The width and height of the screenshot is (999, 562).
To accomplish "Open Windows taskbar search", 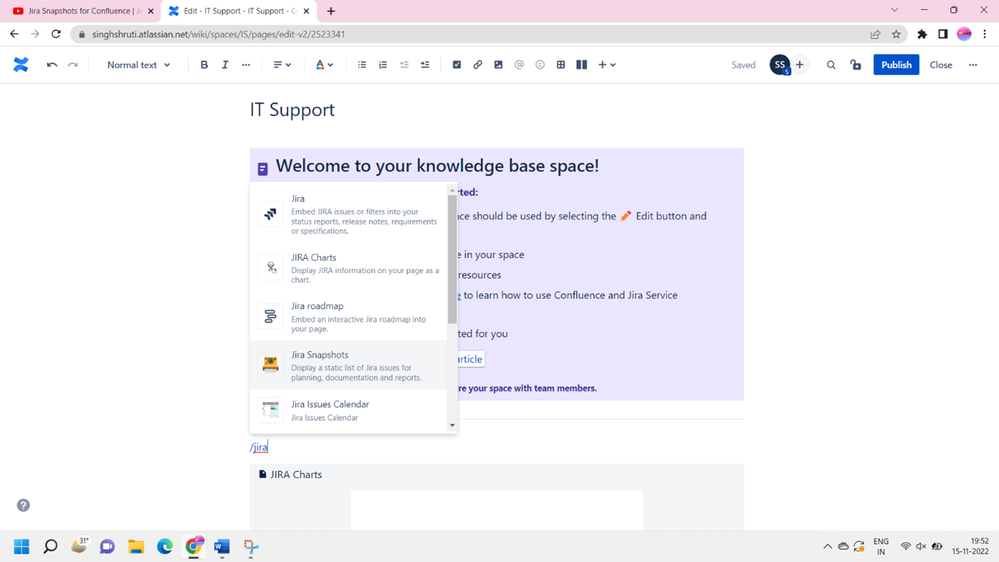I will [x=50, y=547].
